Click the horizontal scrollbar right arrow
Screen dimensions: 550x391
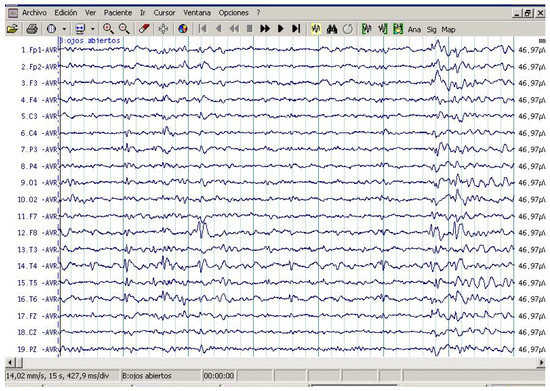point(541,363)
